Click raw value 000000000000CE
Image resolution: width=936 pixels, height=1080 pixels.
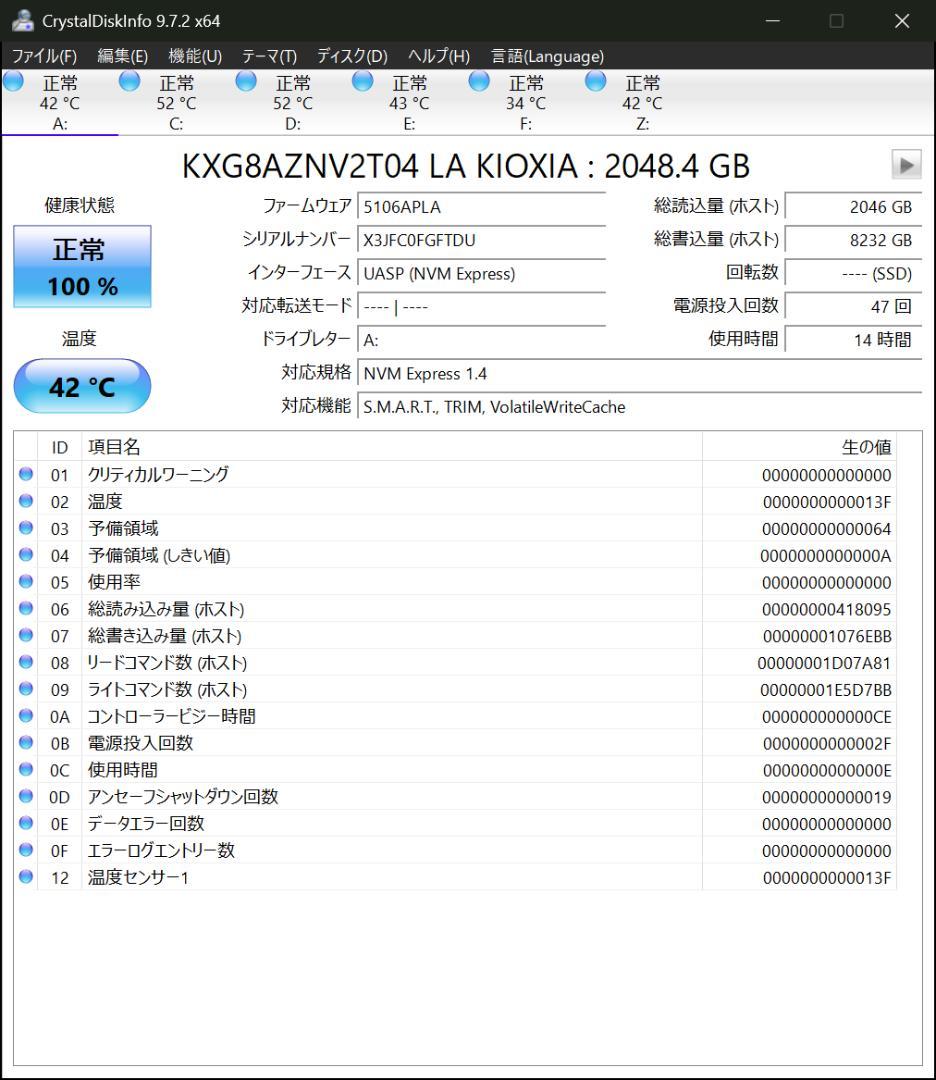pyautogui.click(x=826, y=717)
